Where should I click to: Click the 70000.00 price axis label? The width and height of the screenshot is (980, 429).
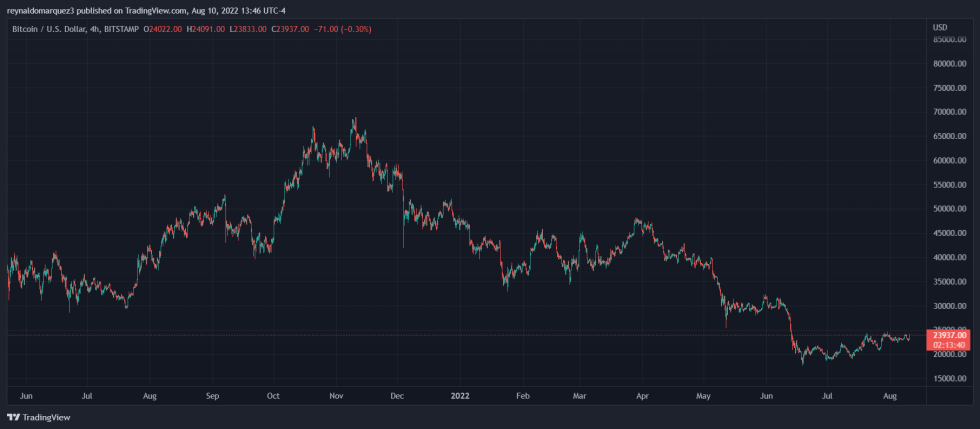coord(950,113)
